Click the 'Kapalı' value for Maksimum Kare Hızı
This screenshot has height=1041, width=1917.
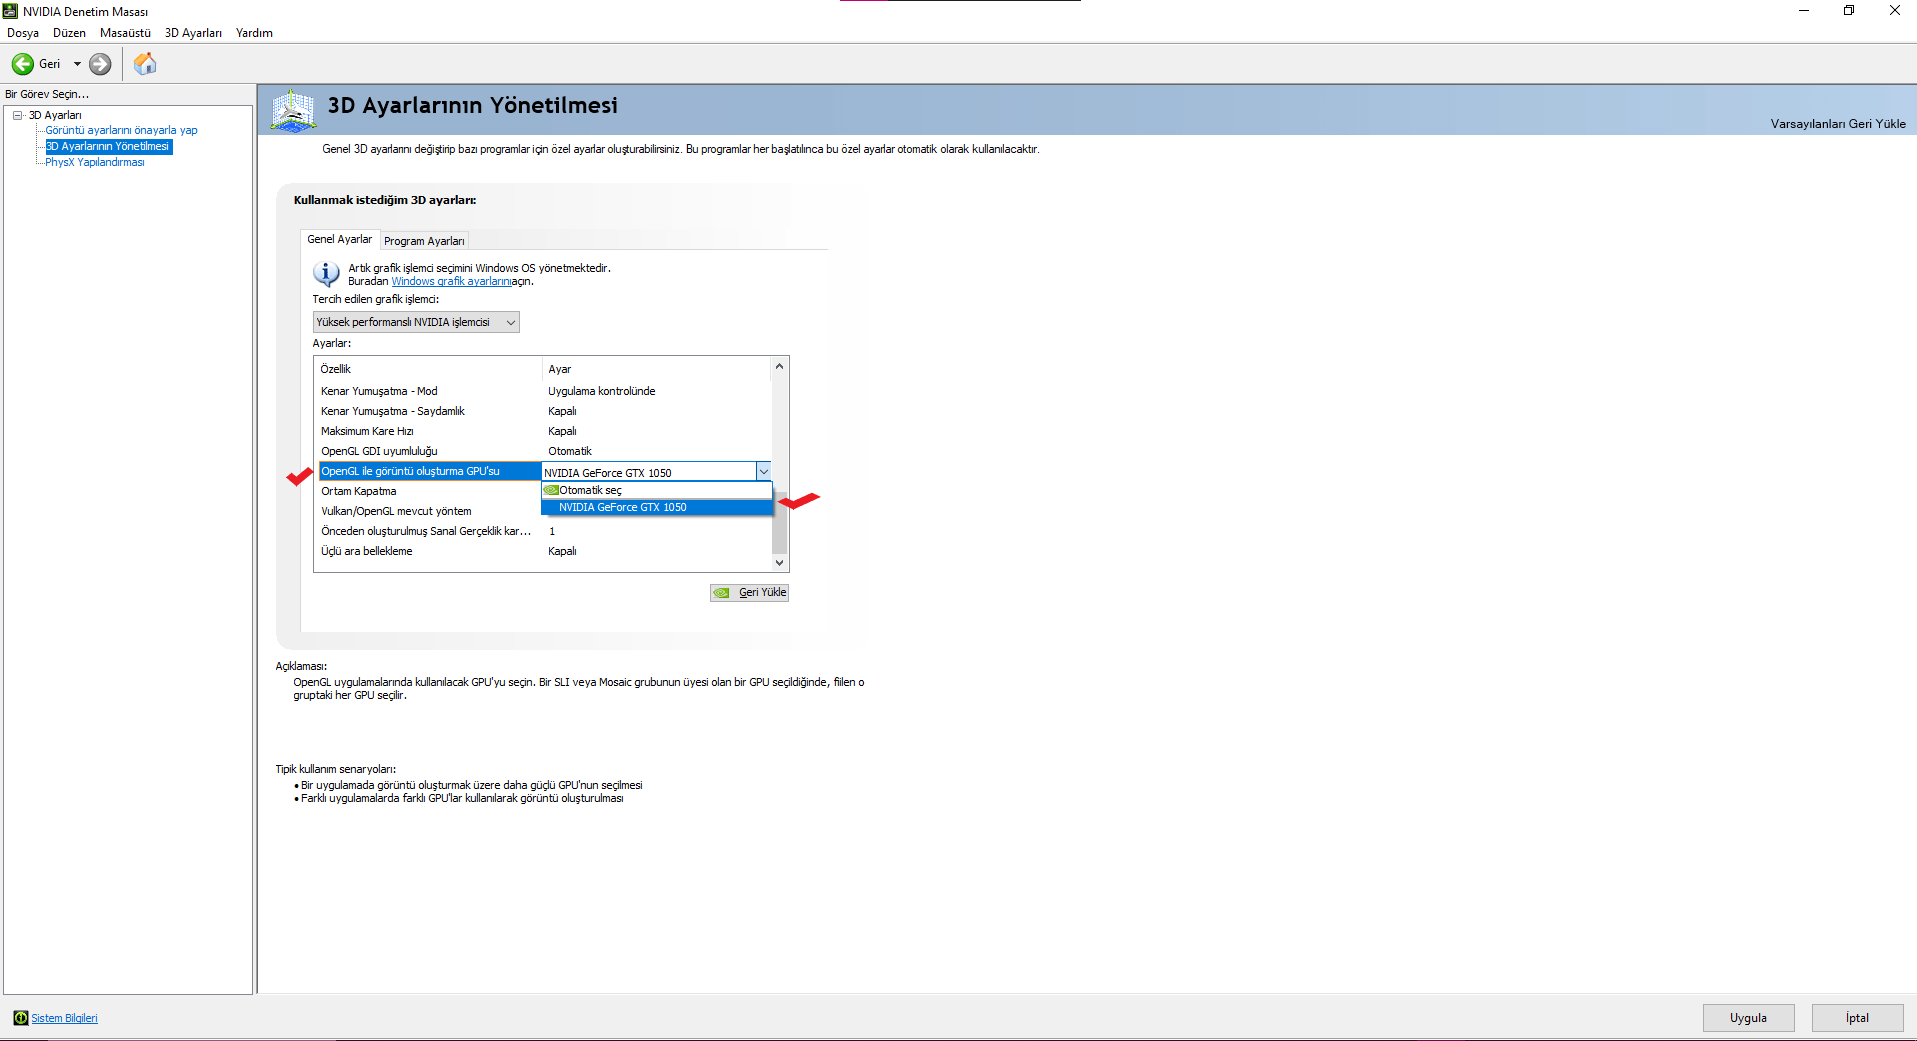point(562,431)
